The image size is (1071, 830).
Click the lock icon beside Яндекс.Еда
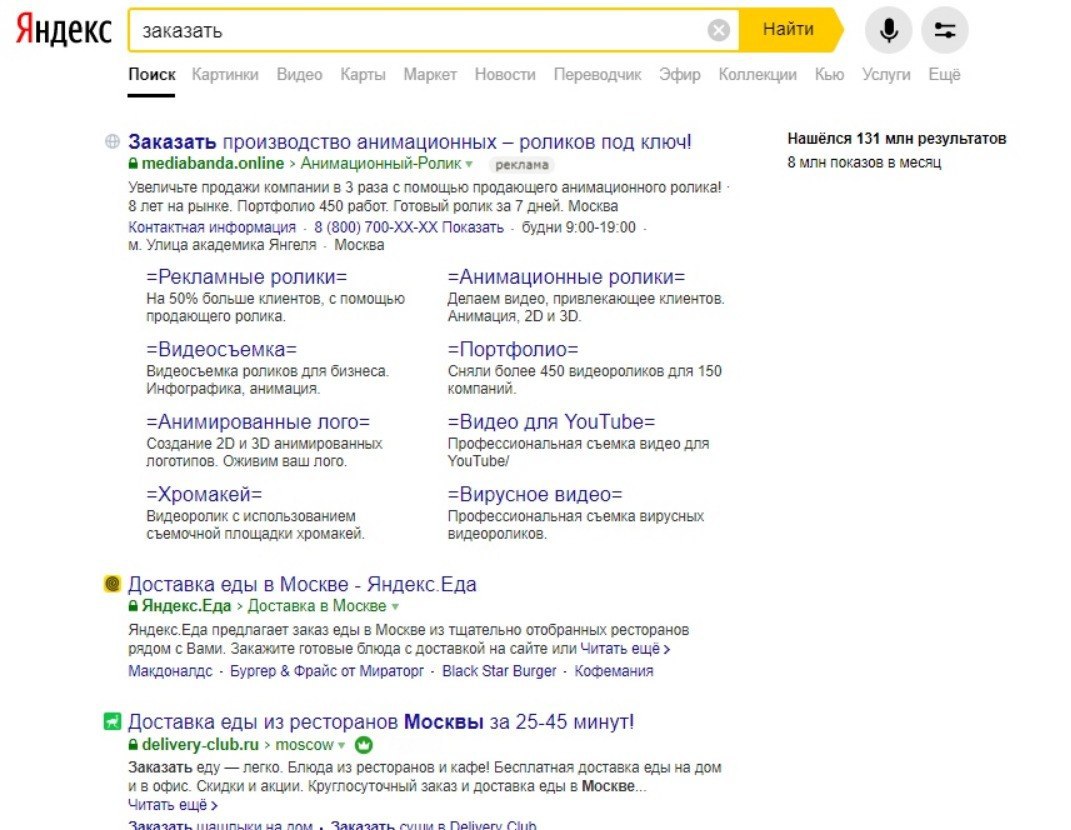(x=133, y=606)
